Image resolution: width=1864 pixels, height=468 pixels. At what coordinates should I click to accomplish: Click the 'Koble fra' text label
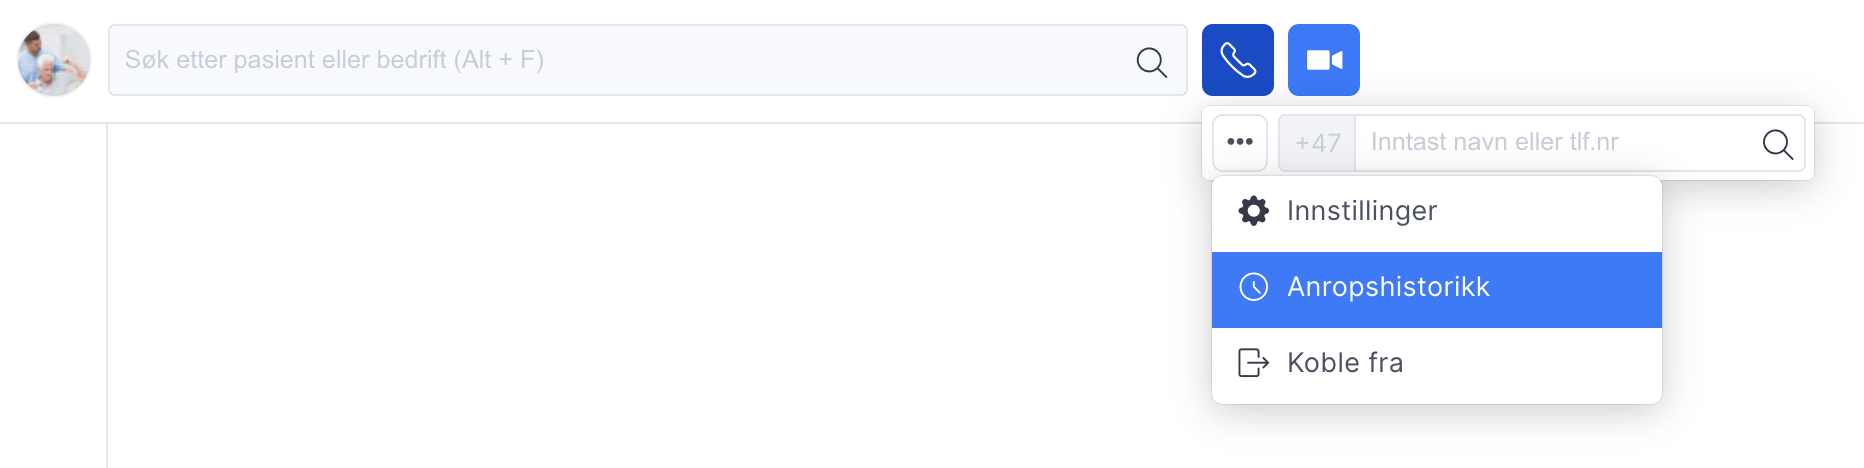[x=1345, y=362]
